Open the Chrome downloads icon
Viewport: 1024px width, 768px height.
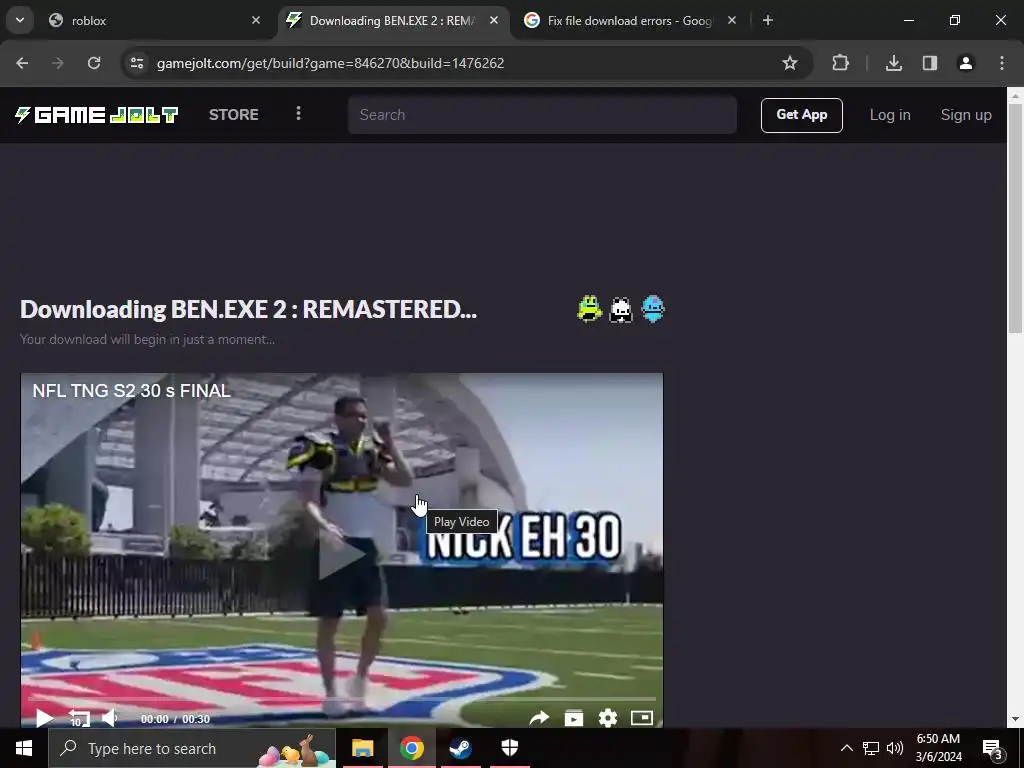(x=893, y=63)
